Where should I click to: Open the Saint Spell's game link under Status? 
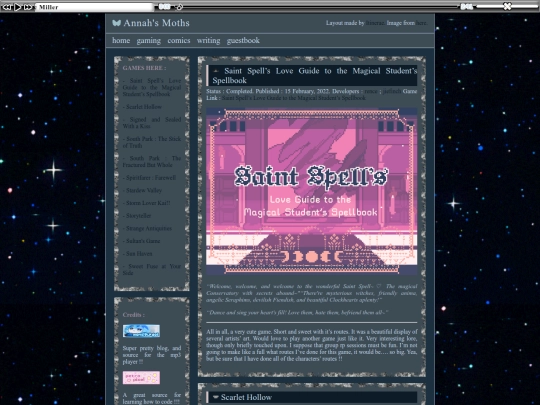coord(294,98)
